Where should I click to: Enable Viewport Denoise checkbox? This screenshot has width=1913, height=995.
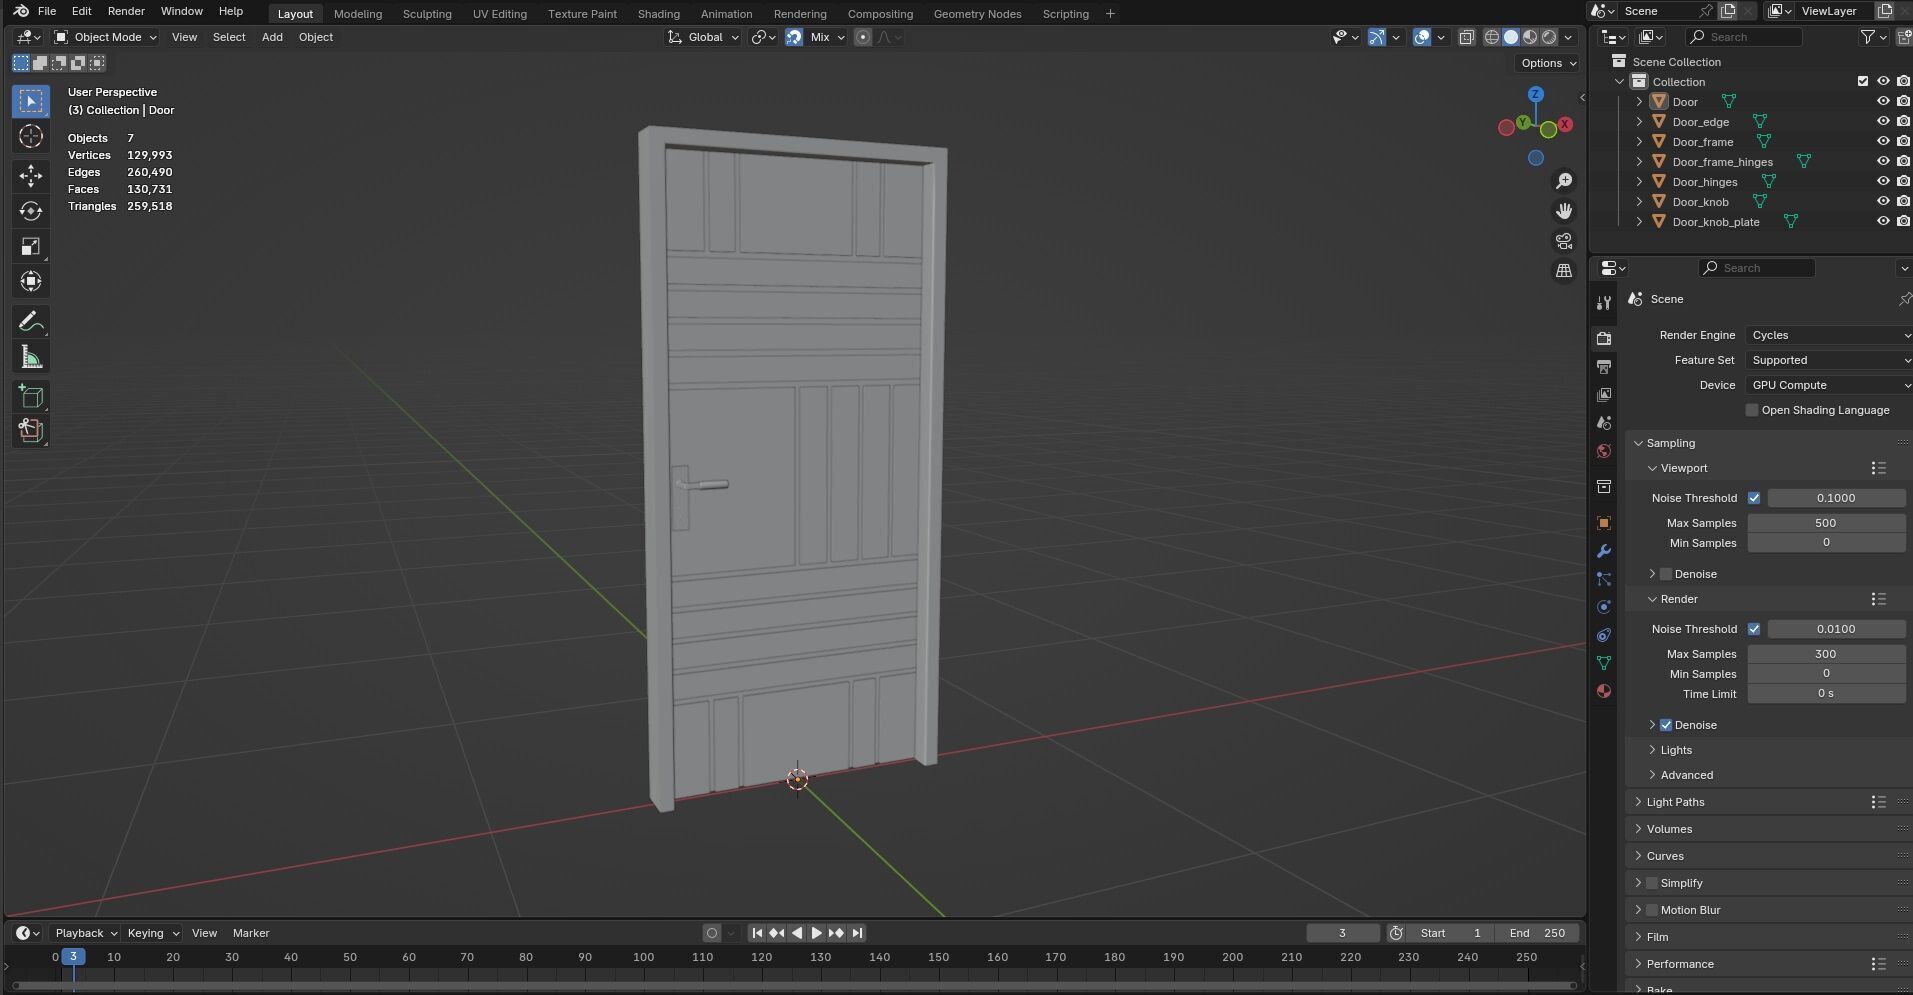1666,574
